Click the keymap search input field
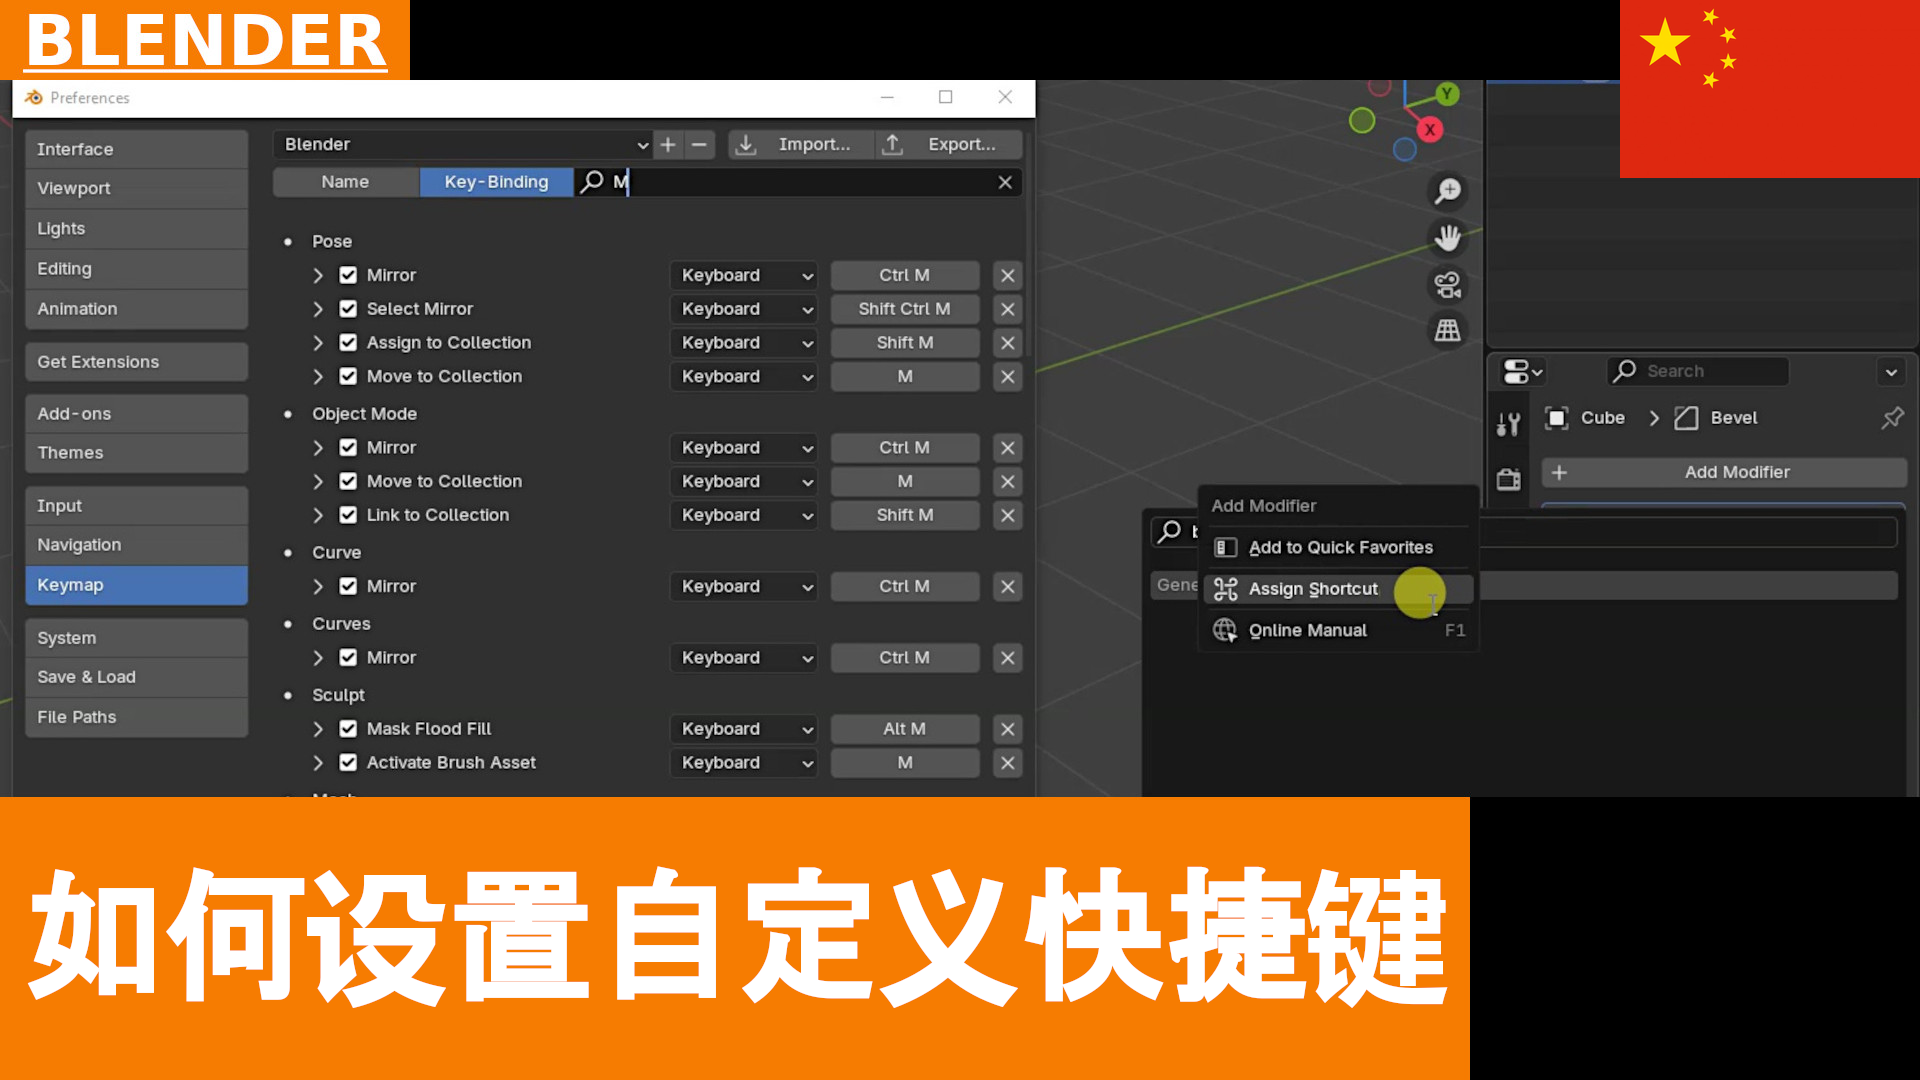This screenshot has height=1080, width=1920. tap(797, 182)
